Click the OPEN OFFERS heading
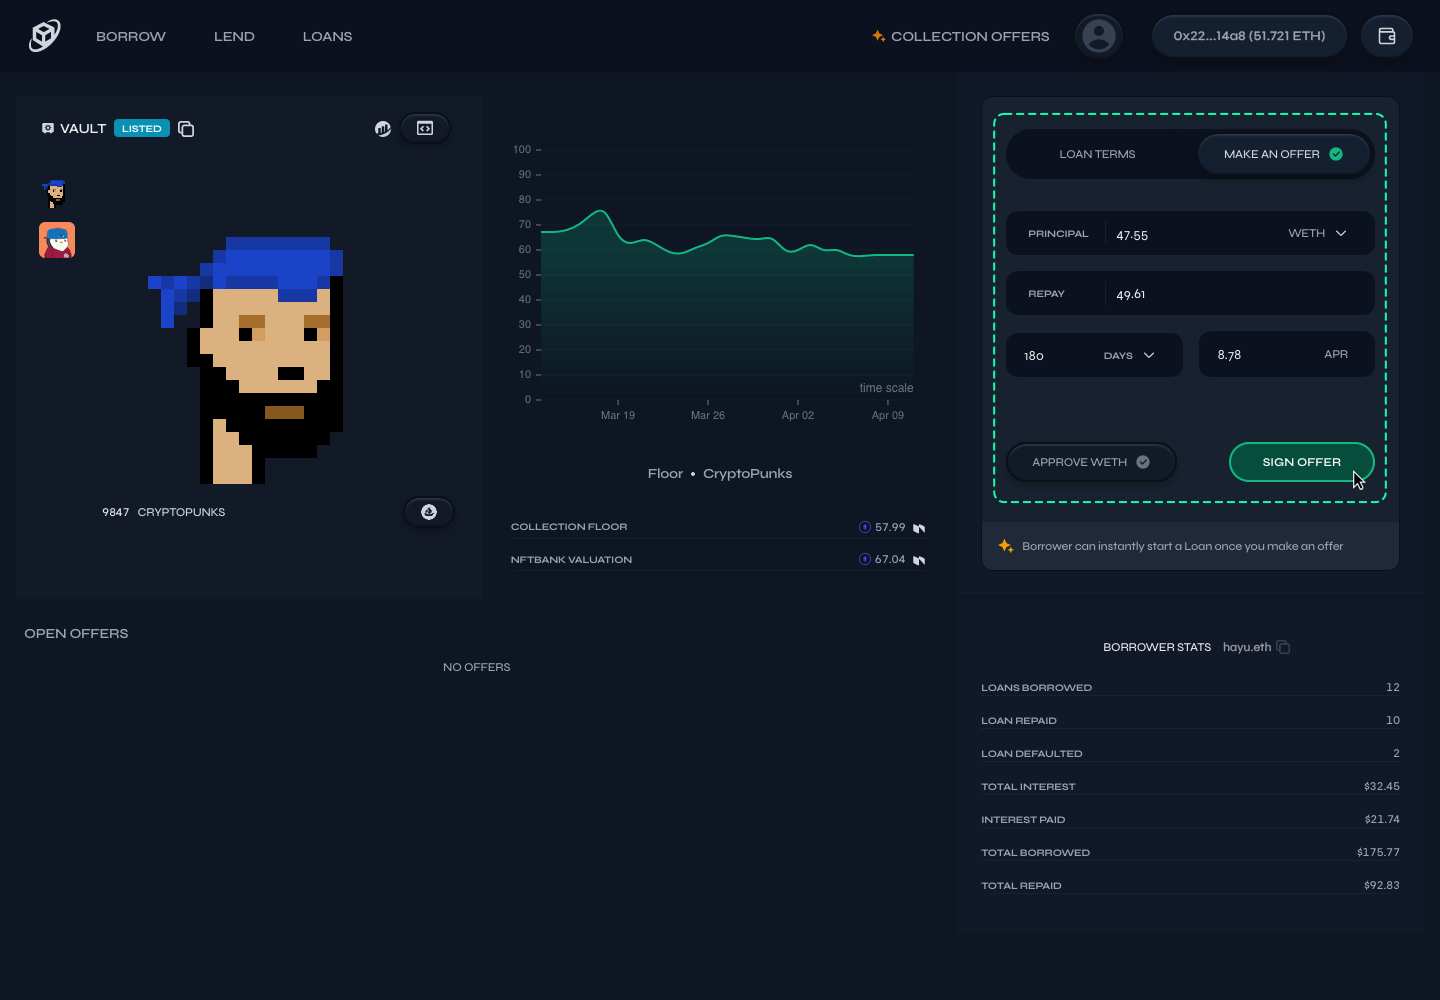Screen dimensions: 1440x1000 point(76,634)
